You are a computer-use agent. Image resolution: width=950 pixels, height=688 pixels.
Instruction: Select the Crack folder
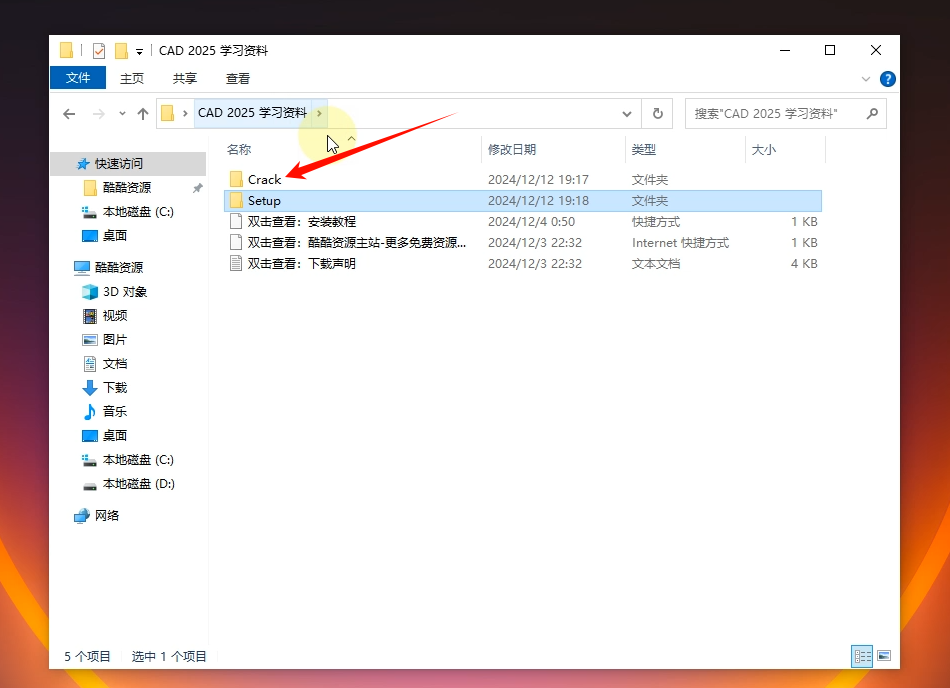(264, 180)
